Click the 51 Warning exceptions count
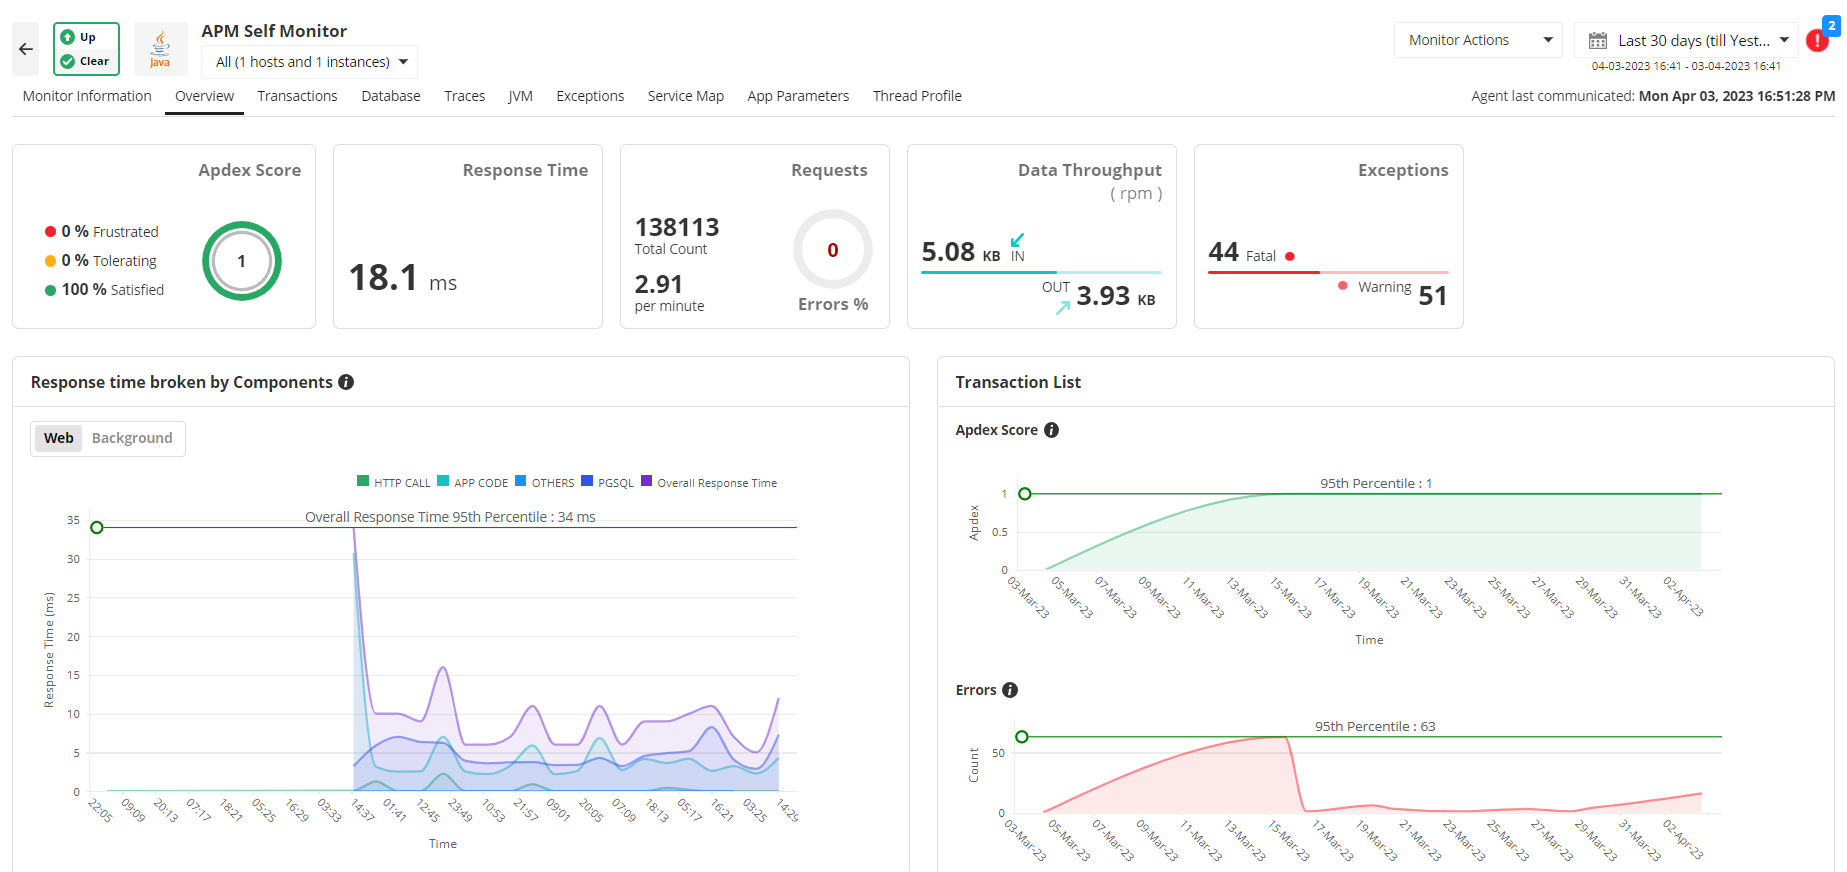 [x=1432, y=295]
